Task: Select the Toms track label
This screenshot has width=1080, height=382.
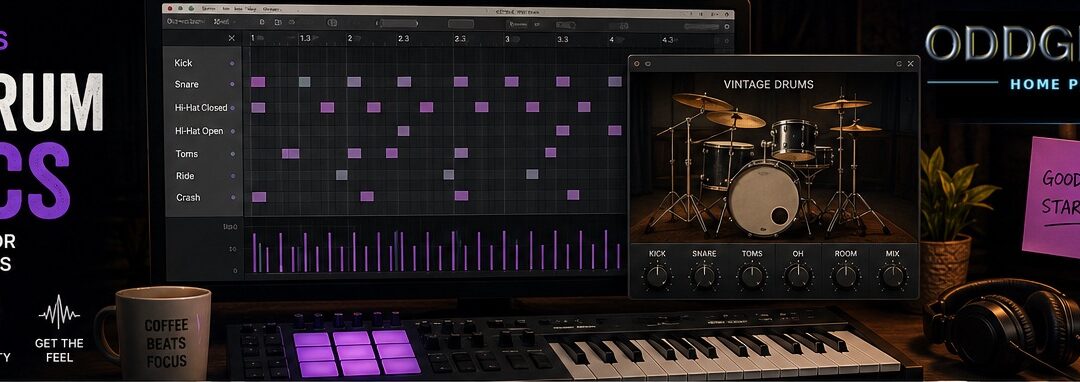Action: [x=187, y=153]
